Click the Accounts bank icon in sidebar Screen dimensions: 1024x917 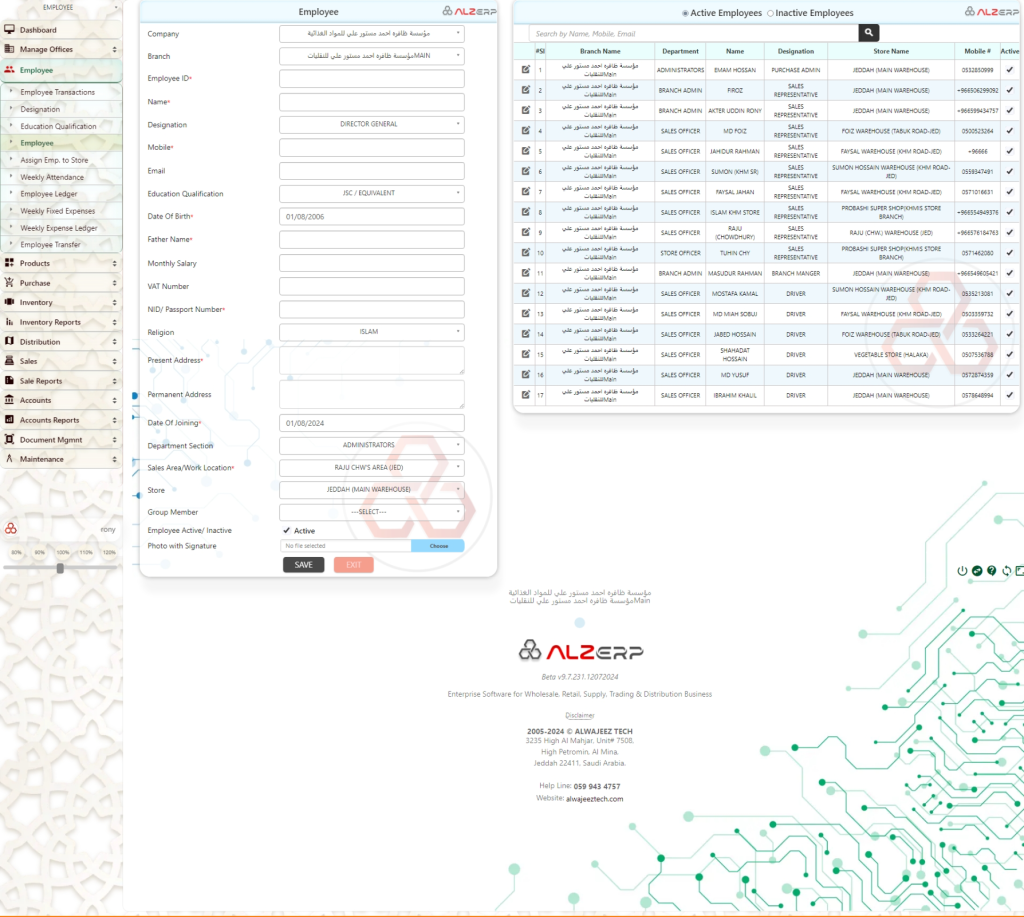click(x=9, y=400)
